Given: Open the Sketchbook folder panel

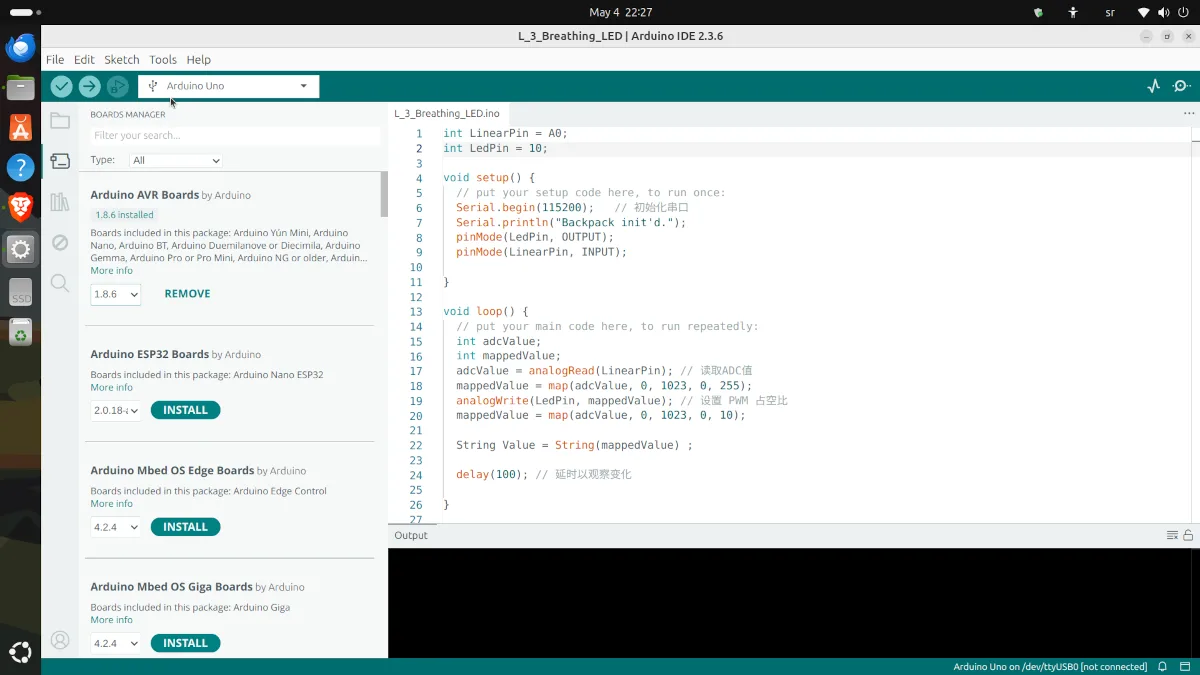Looking at the screenshot, I should (60, 122).
